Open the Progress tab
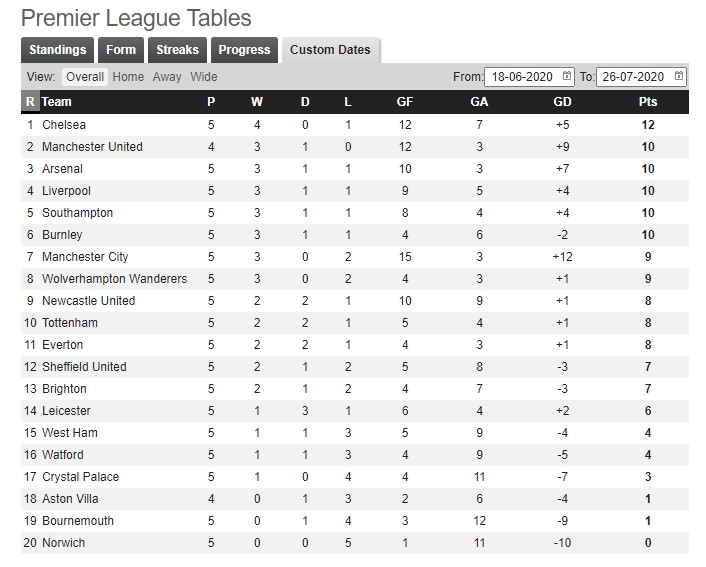The height and width of the screenshot is (567, 706). click(x=244, y=50)
